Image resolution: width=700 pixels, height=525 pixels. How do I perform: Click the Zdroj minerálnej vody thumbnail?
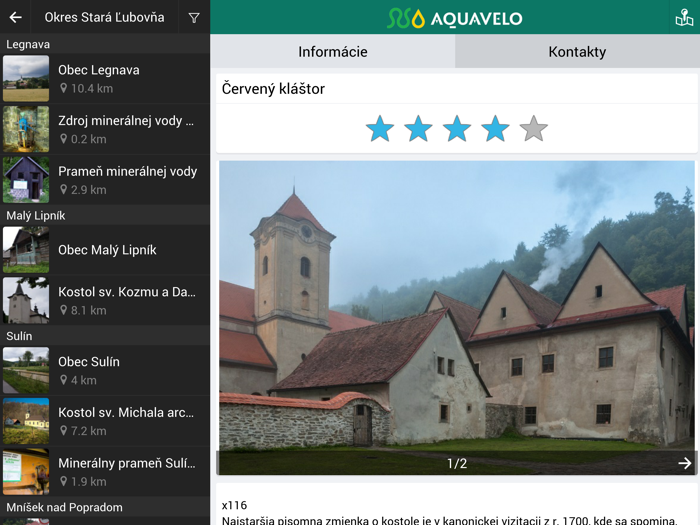pyautogui.click(x=26, y=129)
